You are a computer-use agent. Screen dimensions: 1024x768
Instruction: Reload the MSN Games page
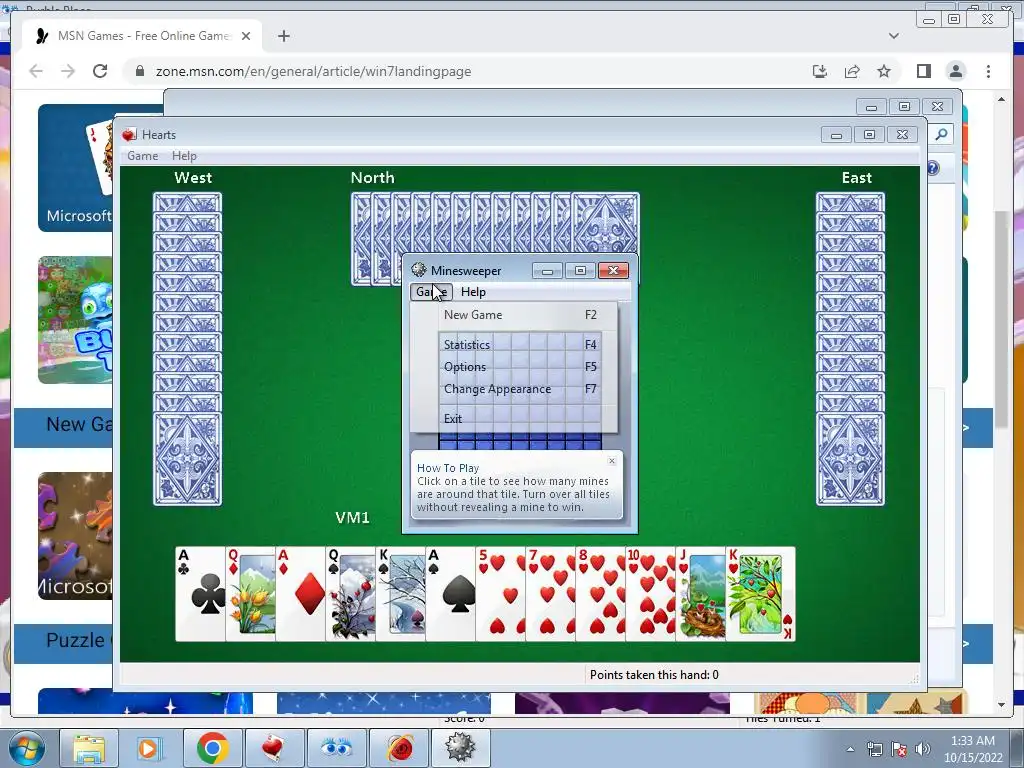coord(100,71)
